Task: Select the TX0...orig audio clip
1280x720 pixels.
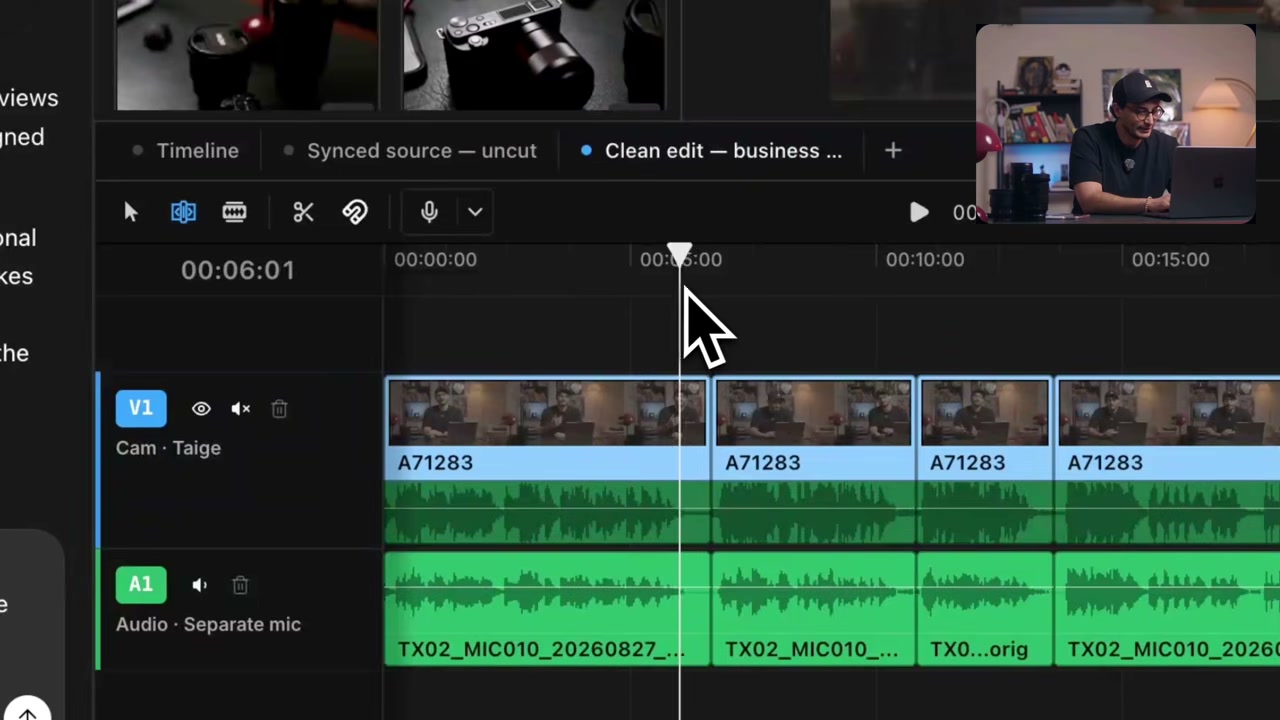Action: pyautogui.click(x=985, y=608)
